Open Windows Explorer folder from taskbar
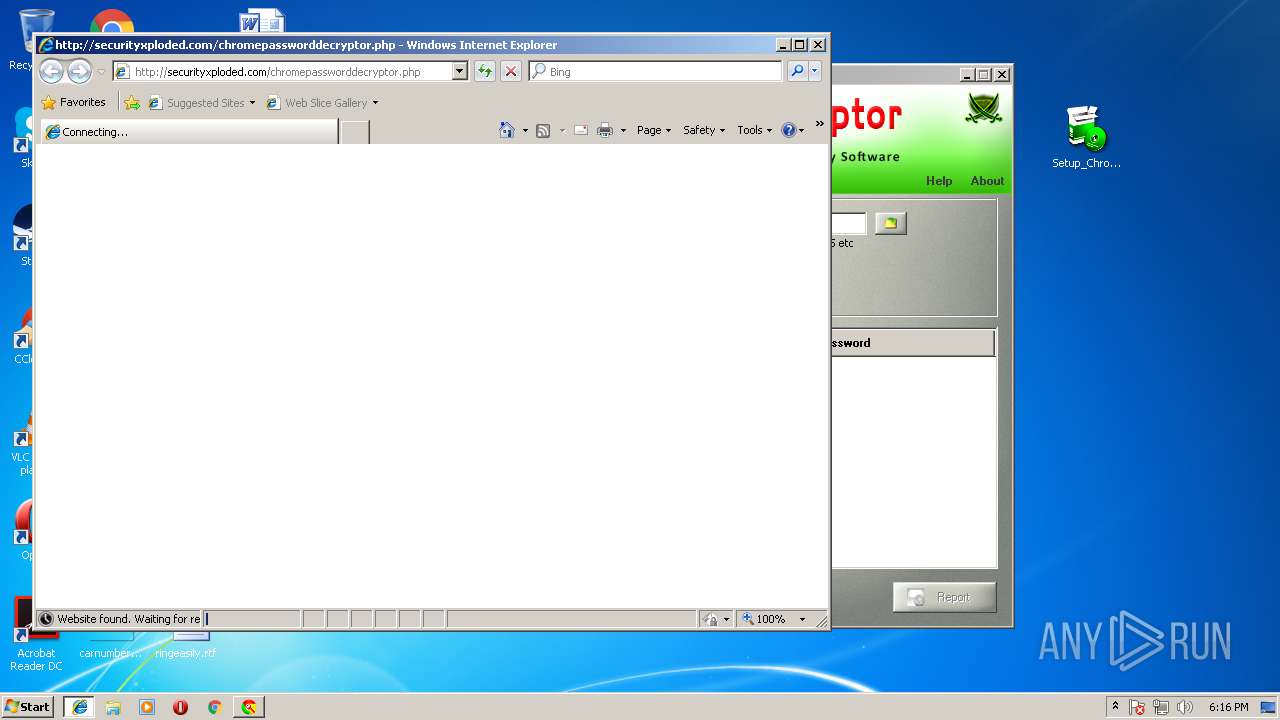Screen dimensions: 1280x720 coord(113,707)
